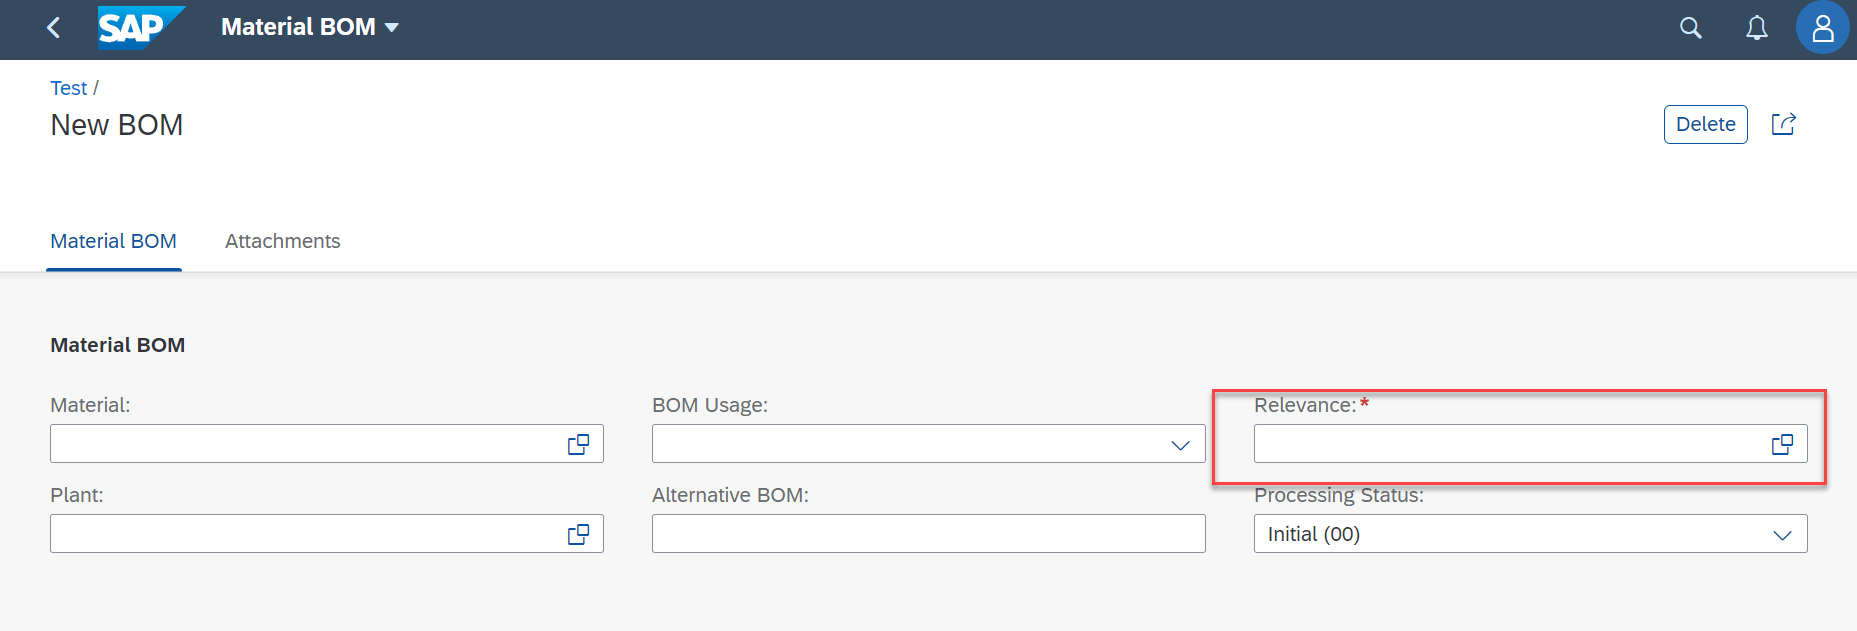Viewport: 1857px width, 631px height.
Task: Open value help for Plant field
Action: coord(578,534)
